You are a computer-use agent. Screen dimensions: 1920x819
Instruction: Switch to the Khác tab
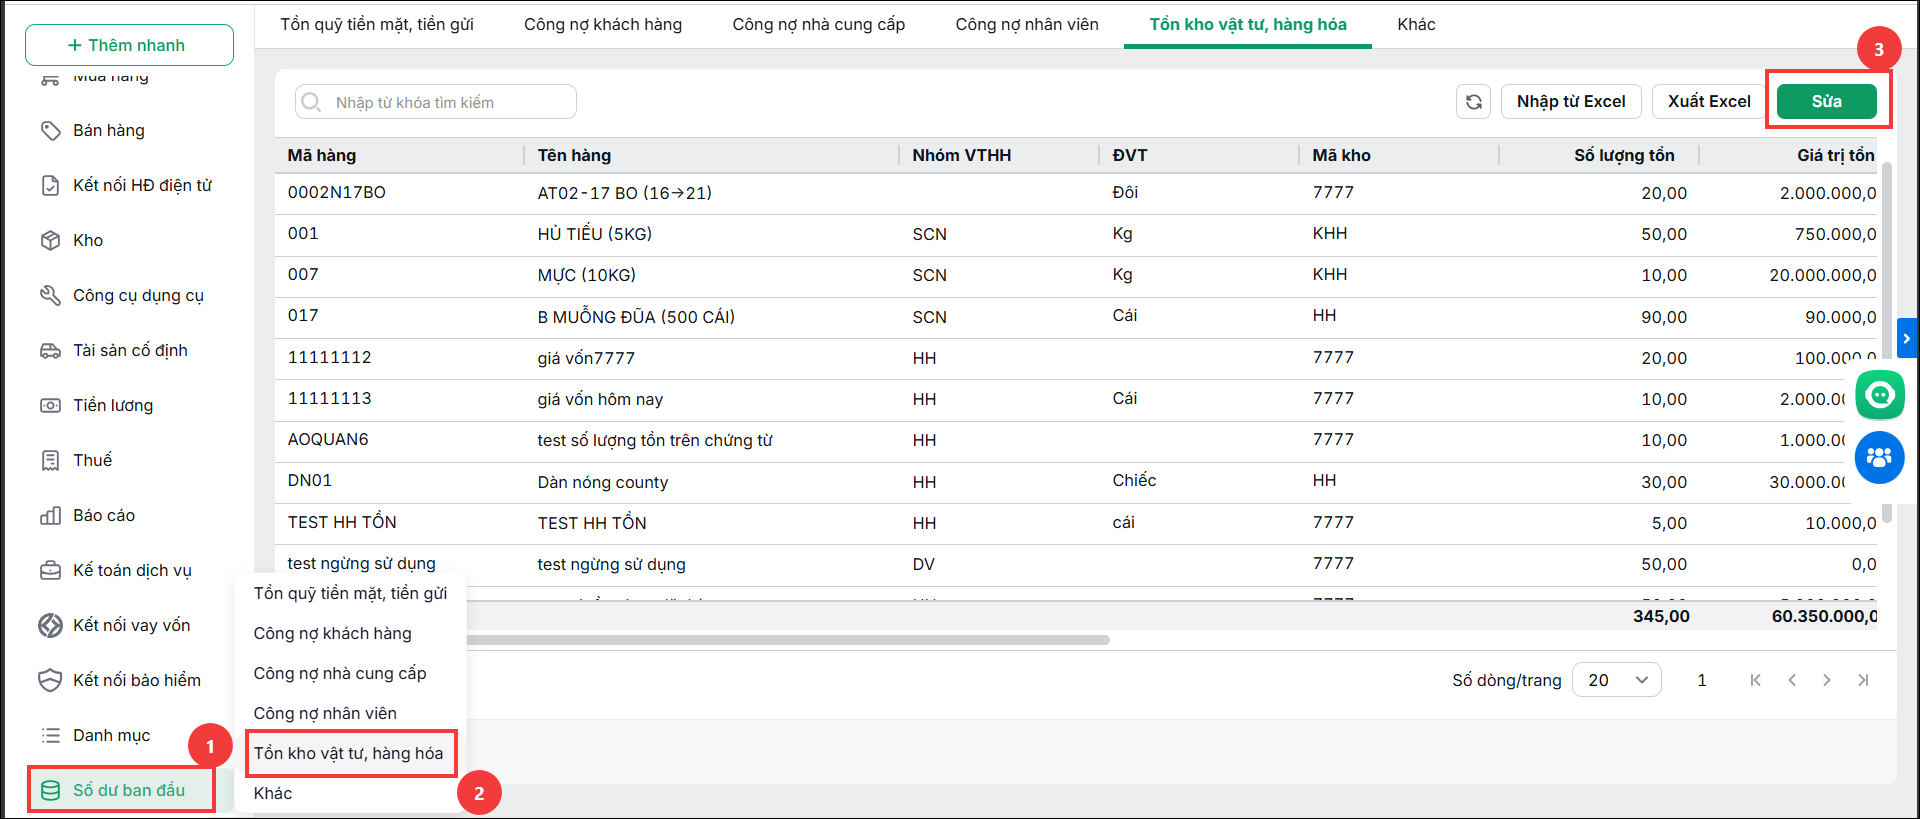(x=1416, y=24)
